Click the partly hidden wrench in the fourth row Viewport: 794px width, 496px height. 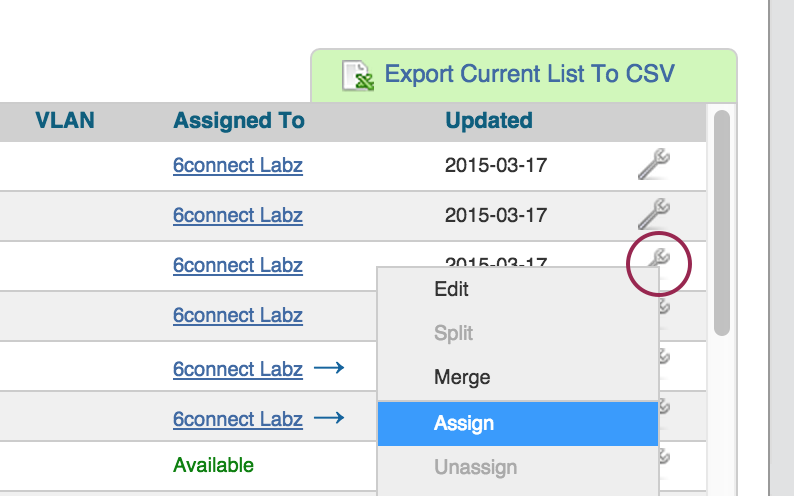click(663, 308)
